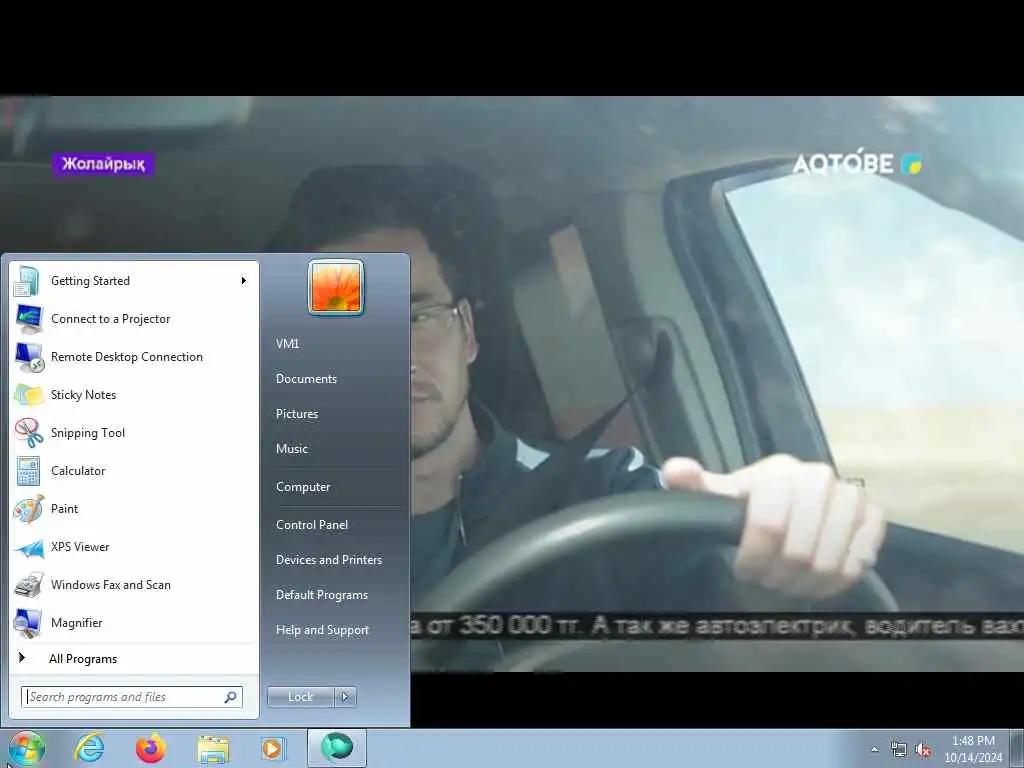
Task: Click the network status tray icon
Action: [x=899, y=750]
